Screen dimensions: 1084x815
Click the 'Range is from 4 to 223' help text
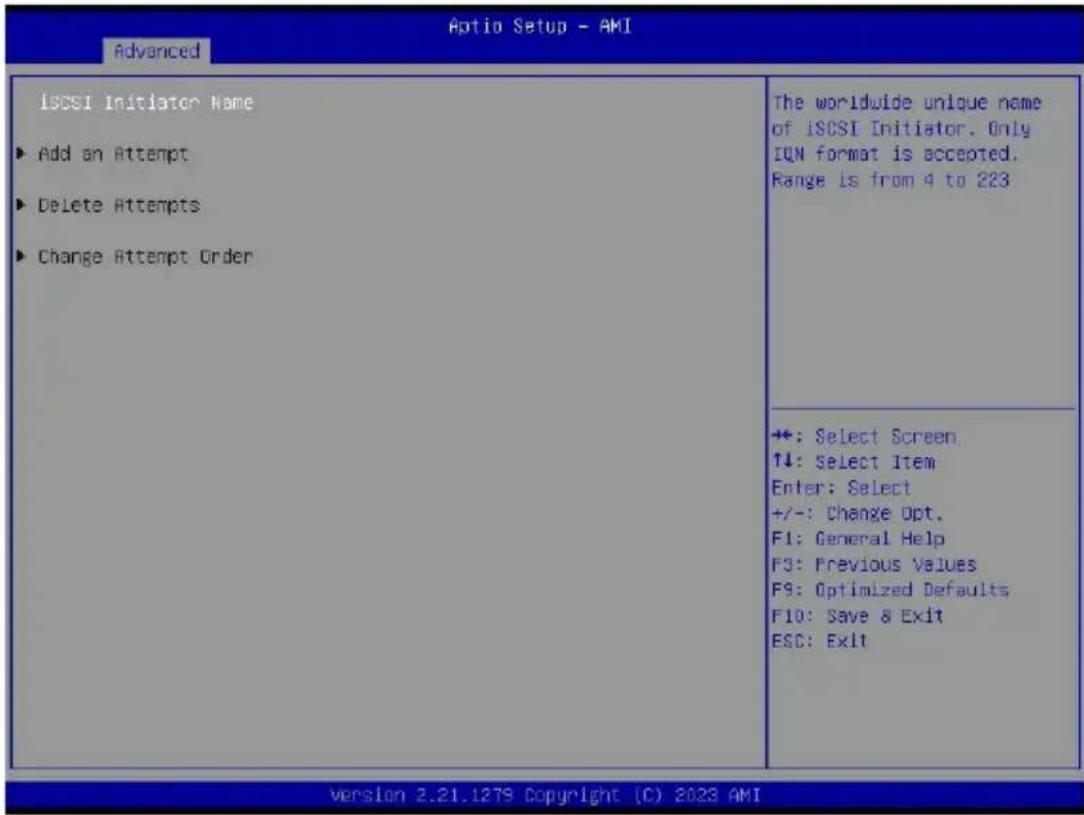pos(890,180)
